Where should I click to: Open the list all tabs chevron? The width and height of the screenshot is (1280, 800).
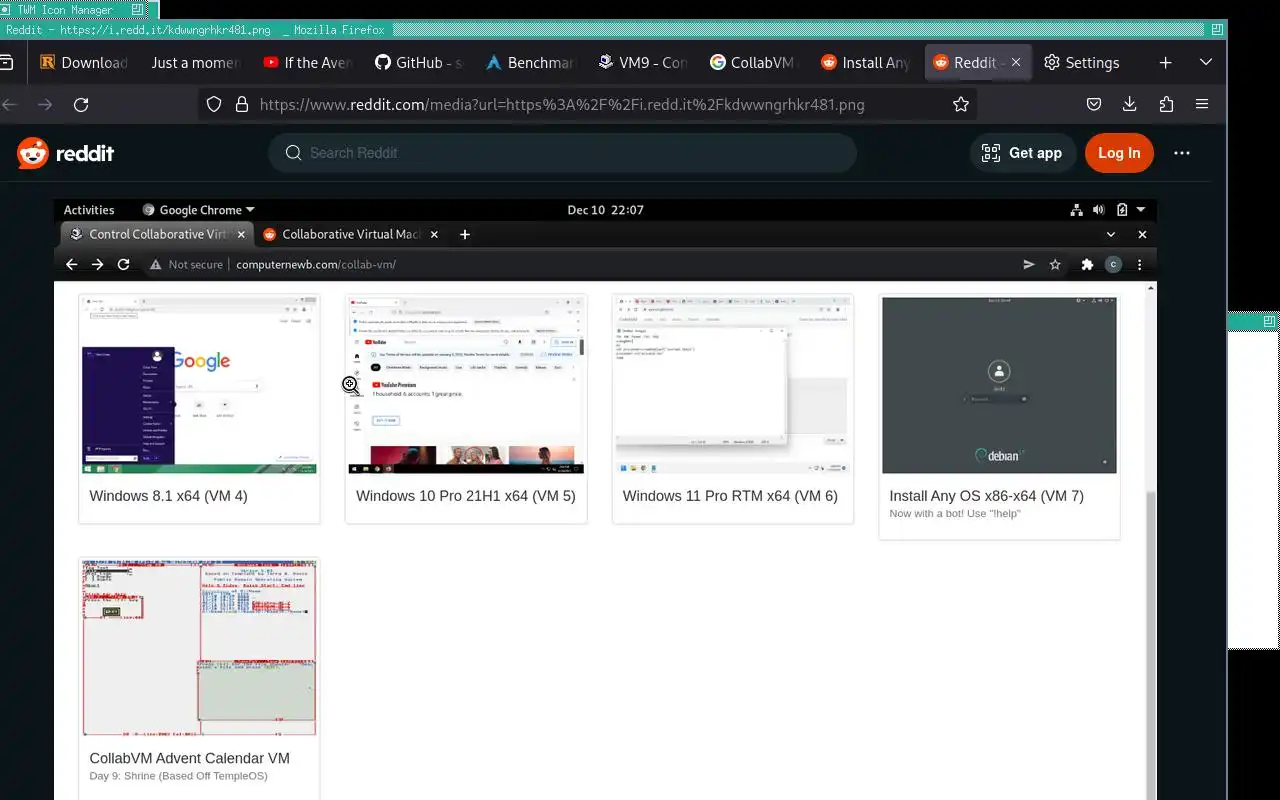1206,62
